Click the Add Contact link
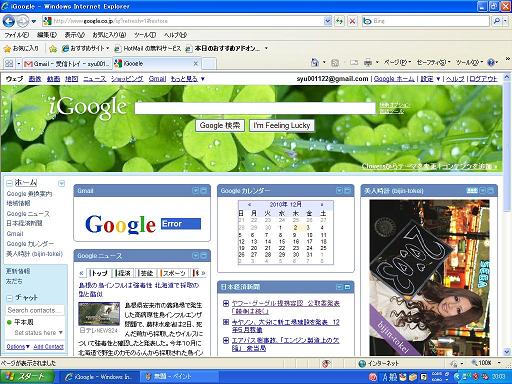The image size is (512, 384). [49, 347]
